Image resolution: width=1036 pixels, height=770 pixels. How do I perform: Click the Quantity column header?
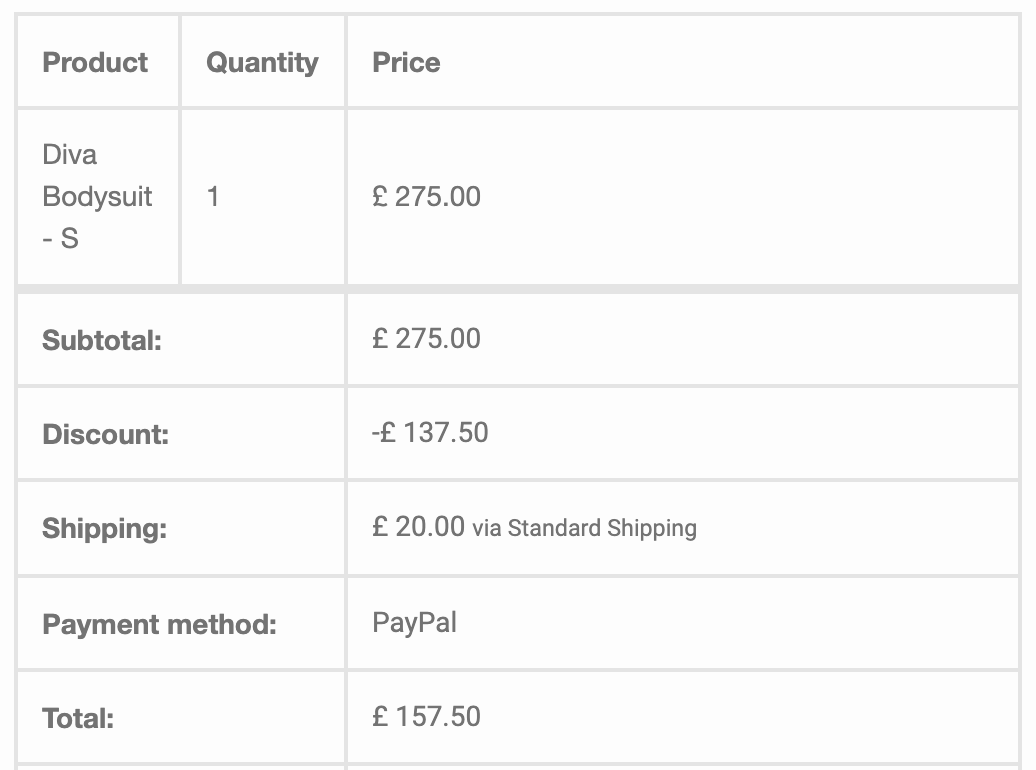click(x=262, y=63)
